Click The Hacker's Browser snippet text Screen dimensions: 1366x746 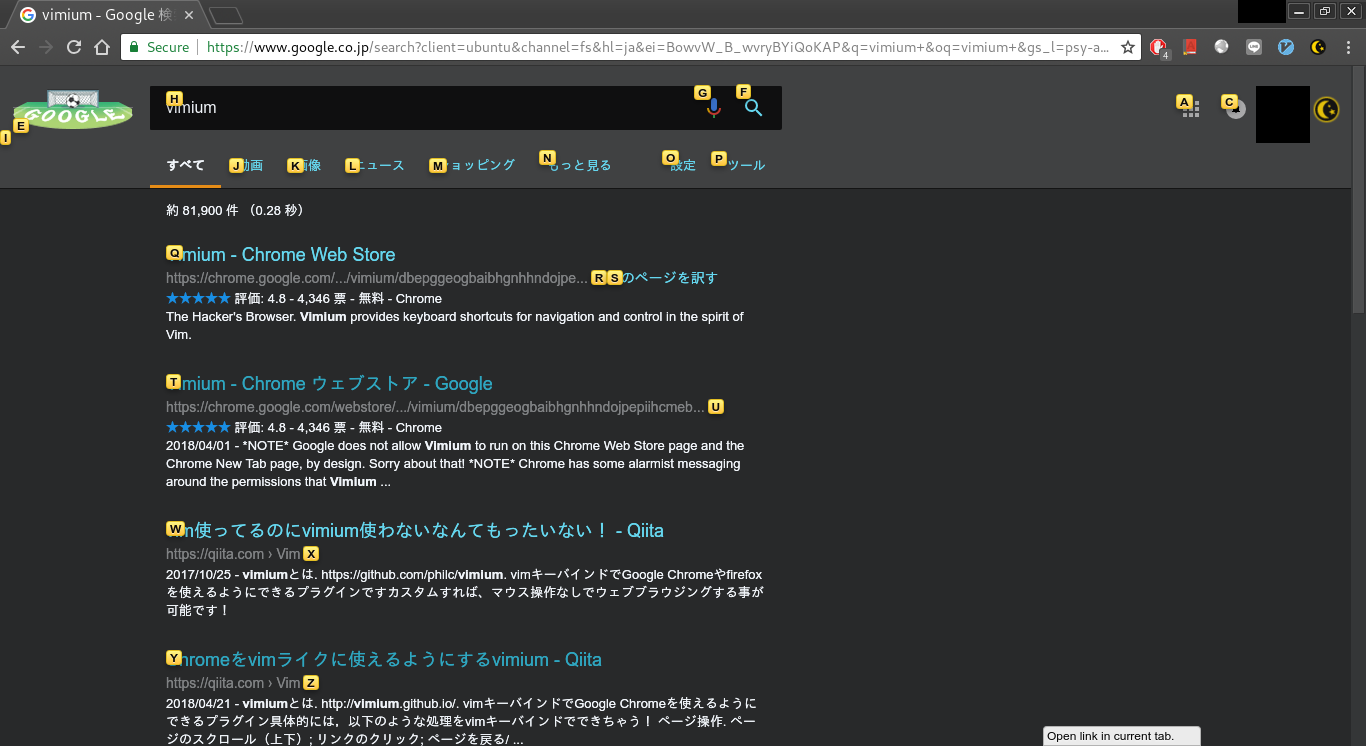pyautogui.click(x=455, y=326)
